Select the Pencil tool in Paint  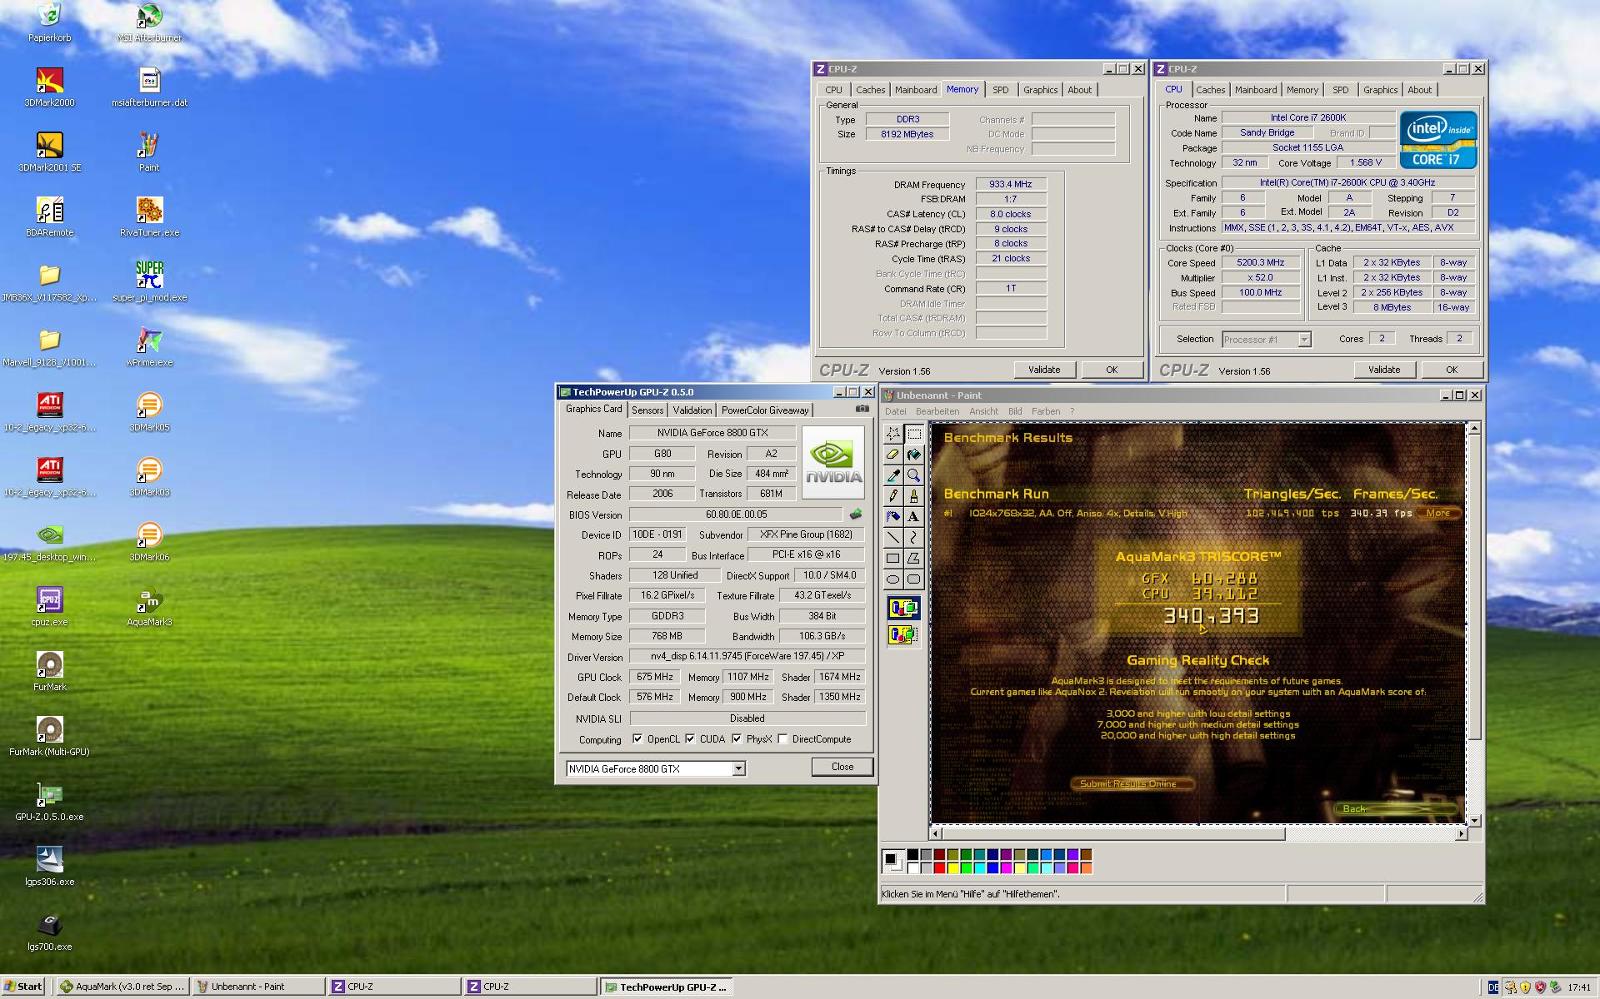tap(893, 496)
